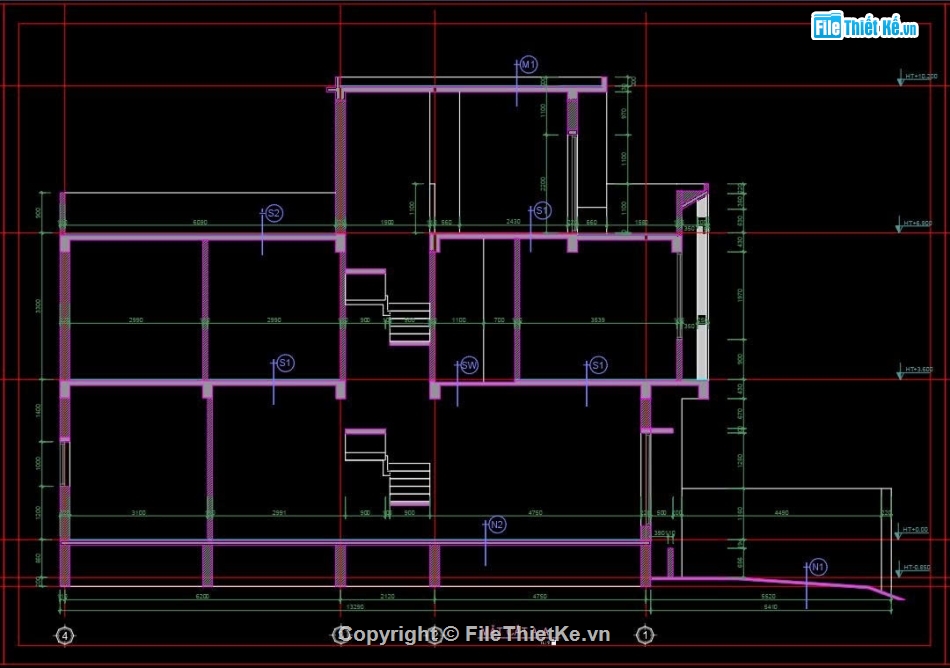Screen dimensions: 950x668
Task: Click the 6200 bottom dimension text
Action: [203, 596]
